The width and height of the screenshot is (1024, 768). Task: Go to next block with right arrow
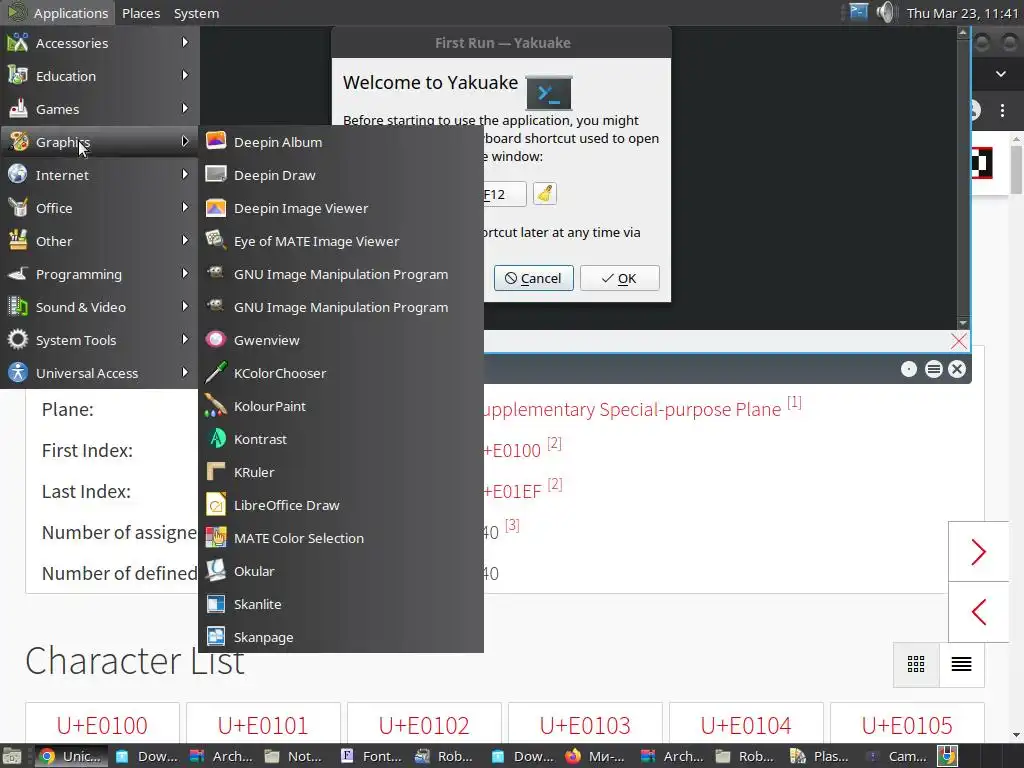(x=978, y=552)
